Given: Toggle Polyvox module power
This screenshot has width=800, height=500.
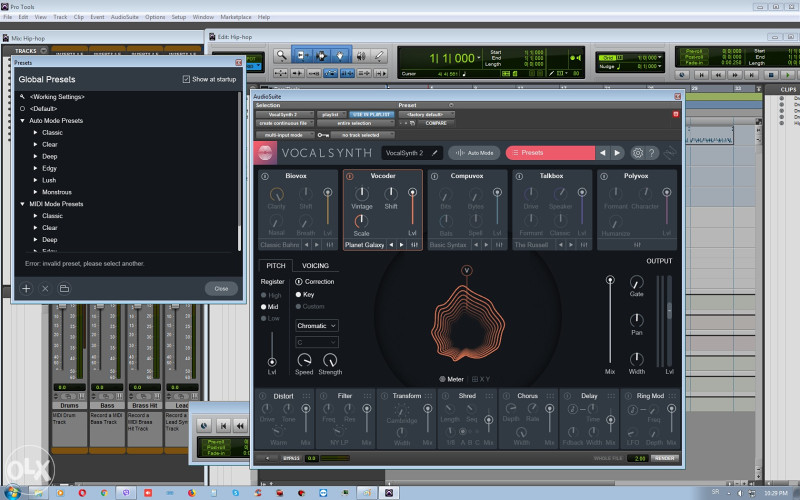Looking at the screenshot, I should pyautogui.click(x=604, y=176).
